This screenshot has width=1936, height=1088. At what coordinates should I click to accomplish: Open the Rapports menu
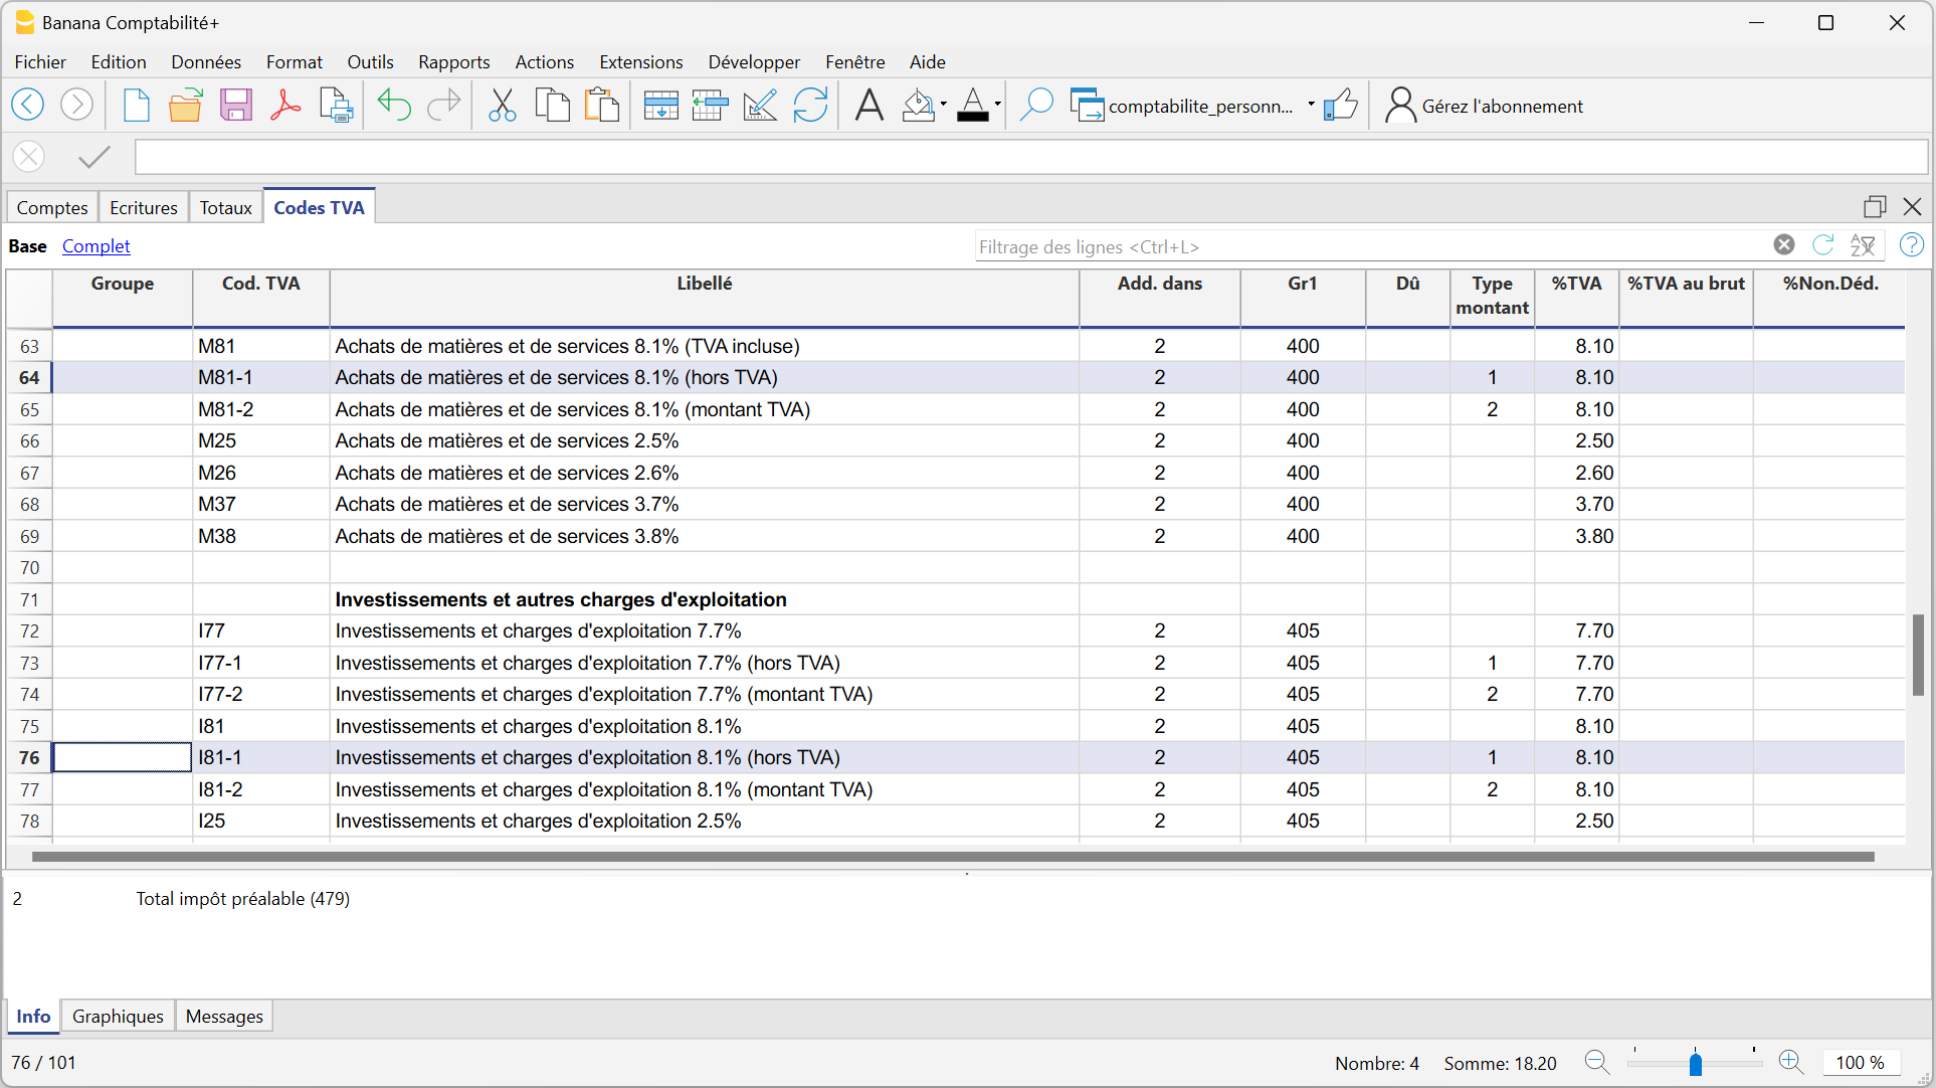(x=454, y=62)
